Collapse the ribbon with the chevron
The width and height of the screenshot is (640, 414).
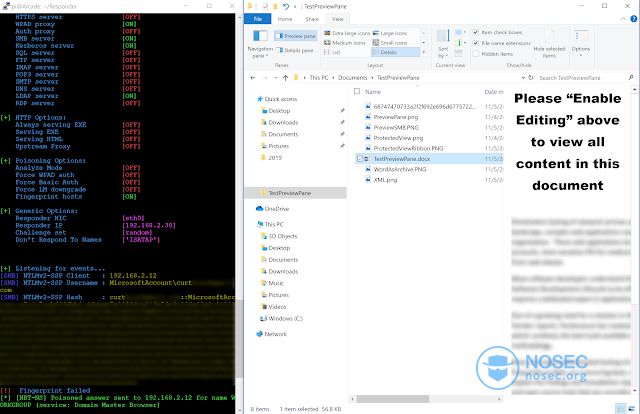(x=623, y=19)
